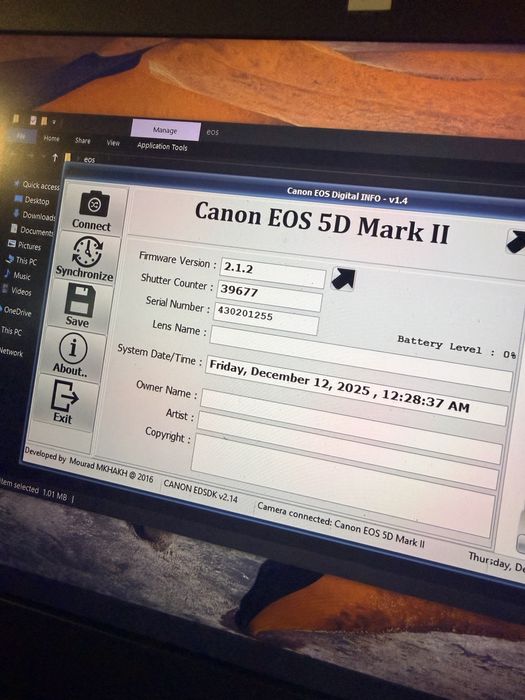
Task: Select the Firmware Version field showing 2.1.2
Action: 273,272
